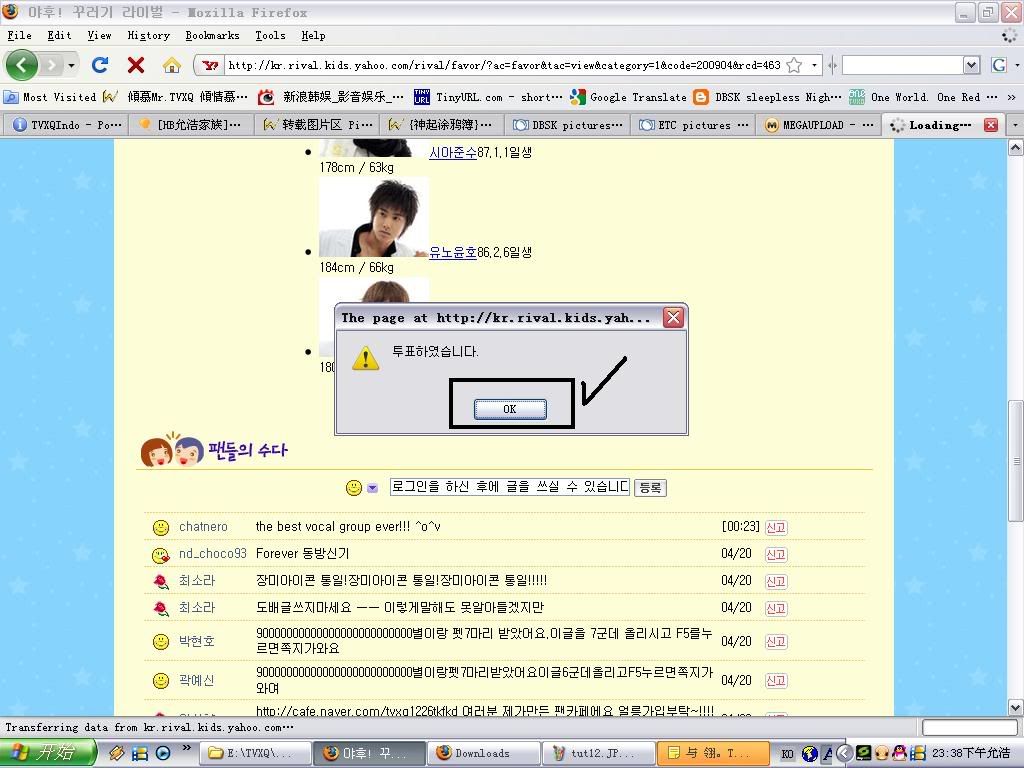The image size is (1024, 768).
Task: Open the emoticon dropdown arrow
Action: click(x=372, y=488)
